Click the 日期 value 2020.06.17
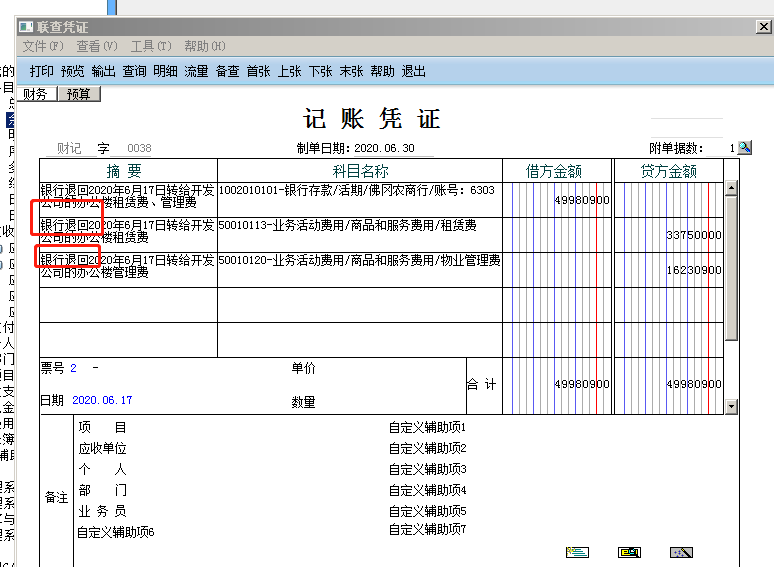 [x=102, y=400]
